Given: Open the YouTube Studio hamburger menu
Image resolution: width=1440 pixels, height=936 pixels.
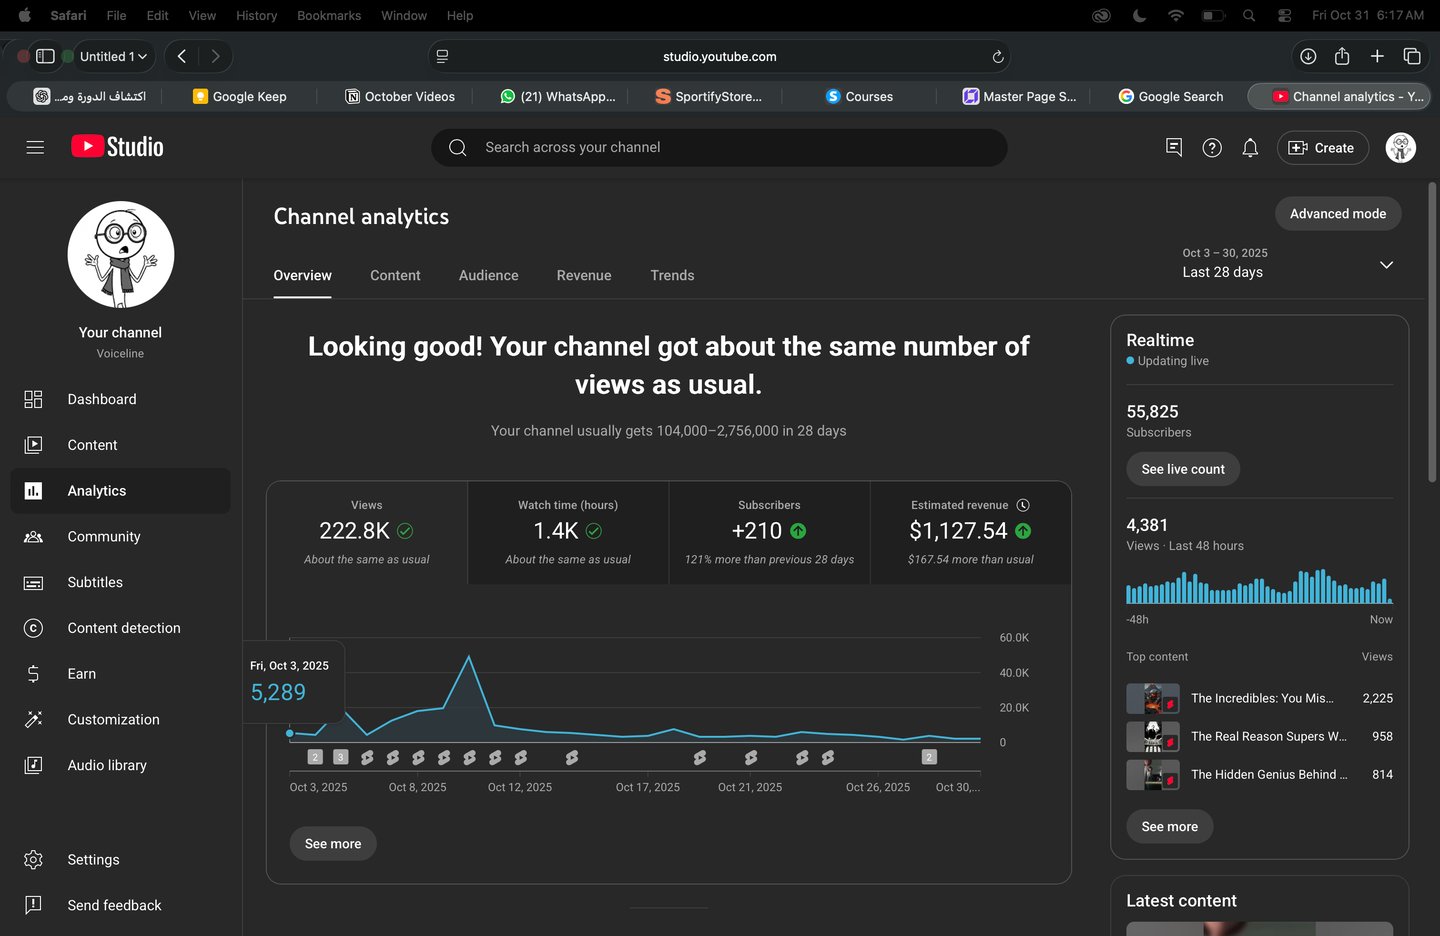Looking at the screenshot, I should click(x=35, y=148).
